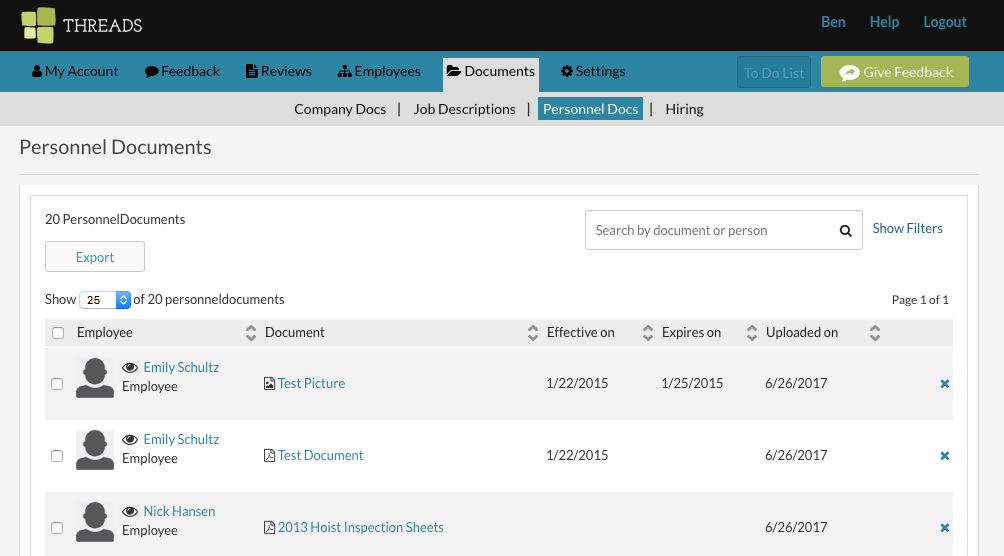The height and width of the screenshot is (556, 1004).
Task: Delete the Test Document row
Action: coord(944,456)
